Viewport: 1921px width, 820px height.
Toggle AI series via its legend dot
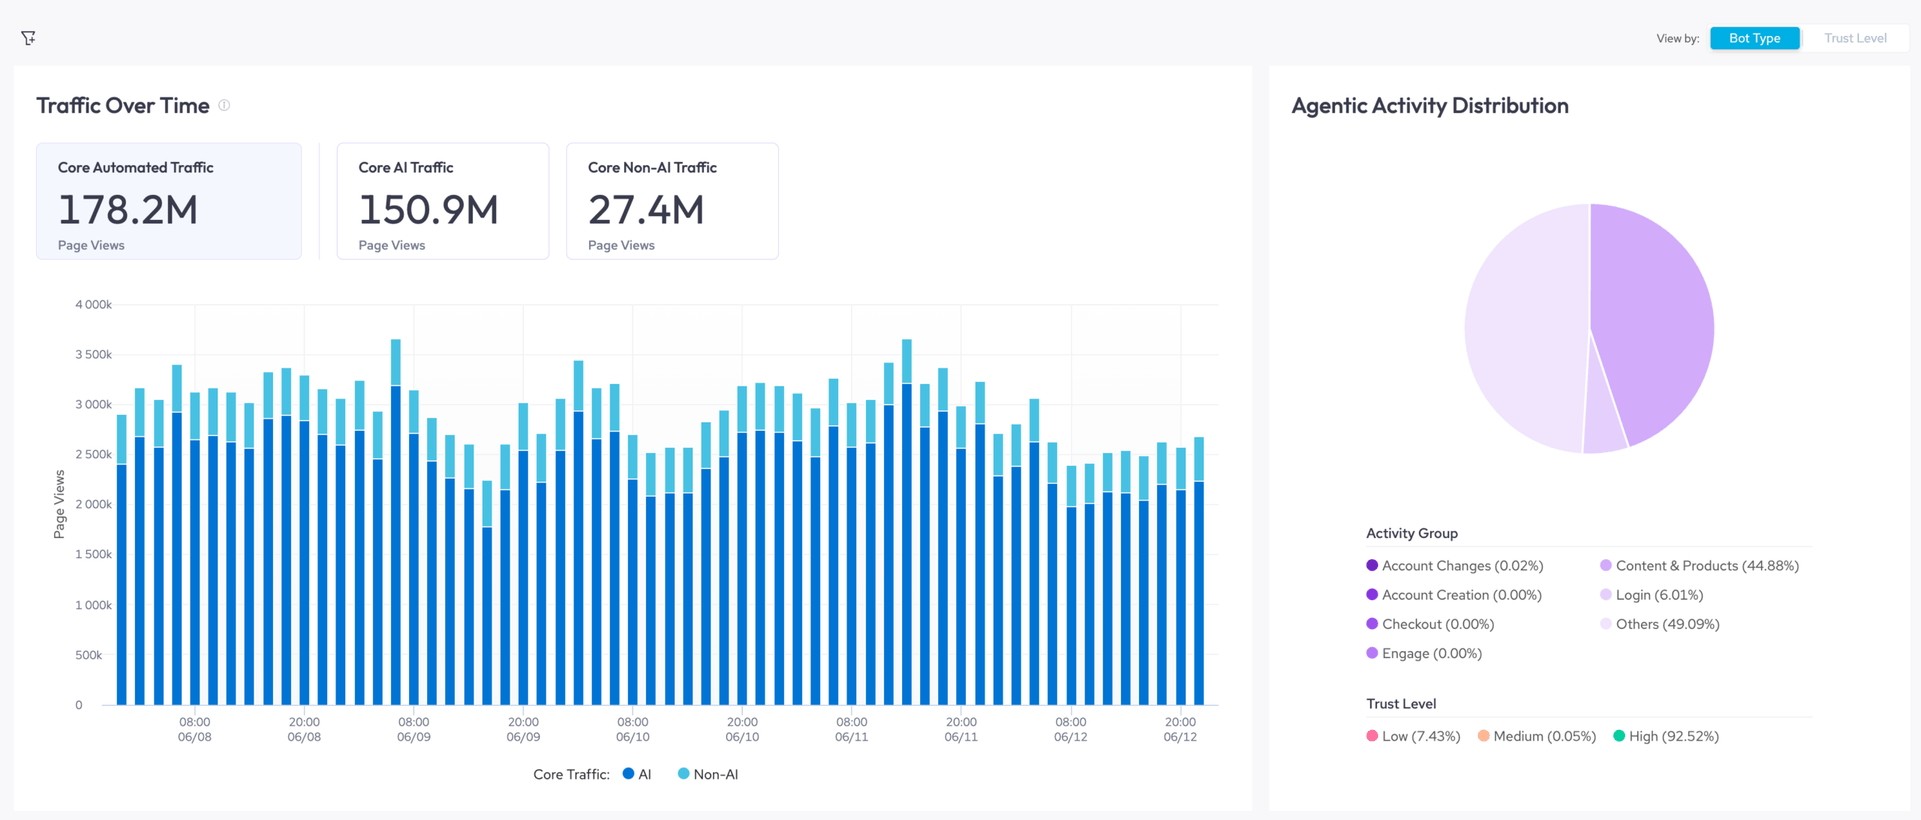point(629,773)
